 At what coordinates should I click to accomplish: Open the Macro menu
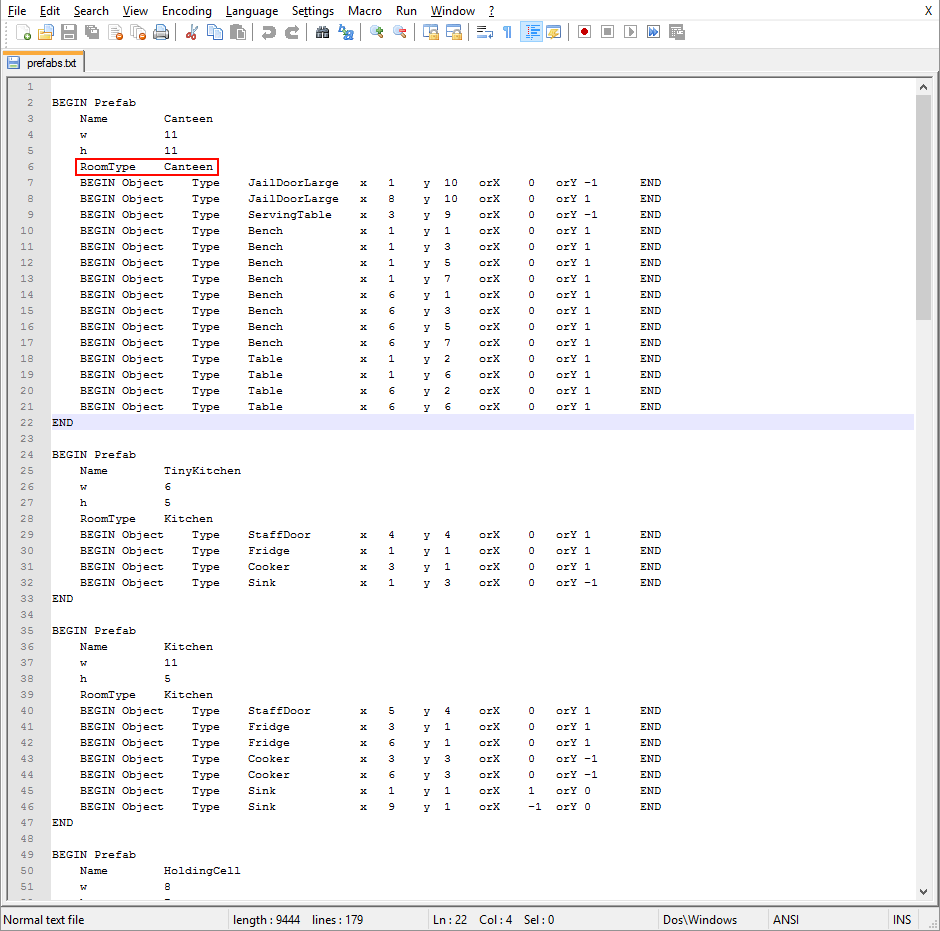click(x=364, y=11)
